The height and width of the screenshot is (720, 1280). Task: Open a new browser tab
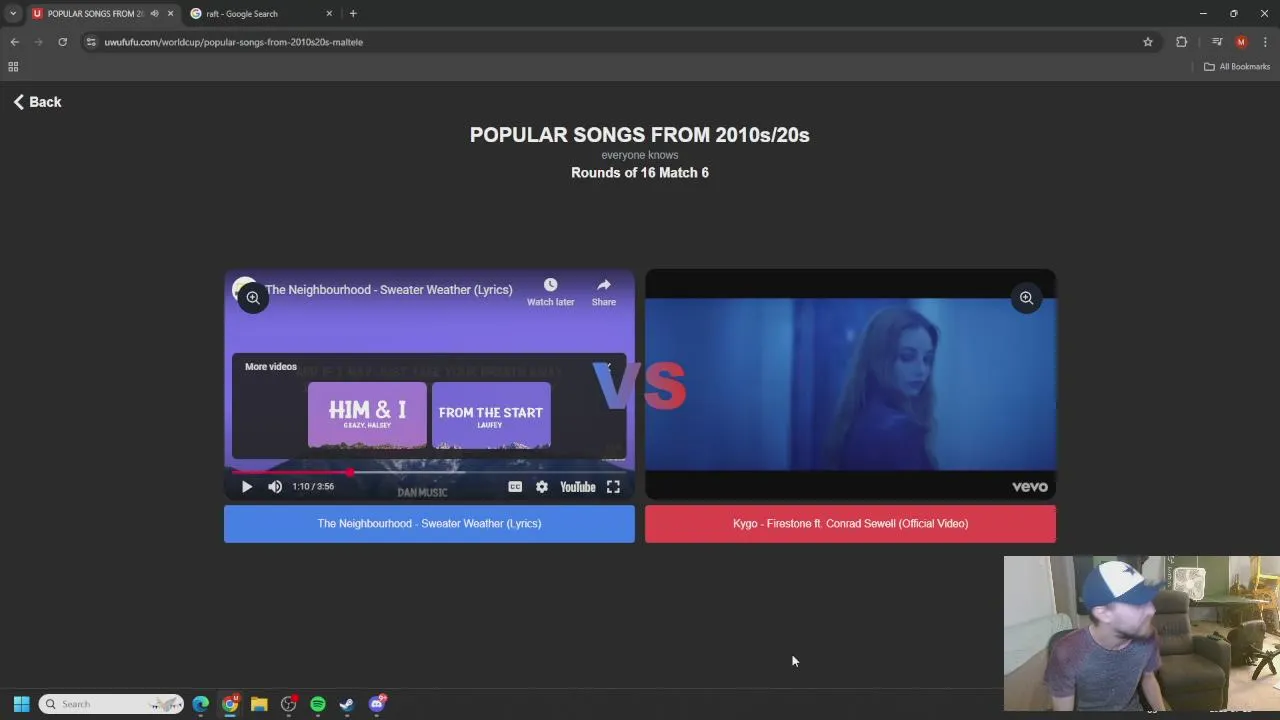point(353,14)
